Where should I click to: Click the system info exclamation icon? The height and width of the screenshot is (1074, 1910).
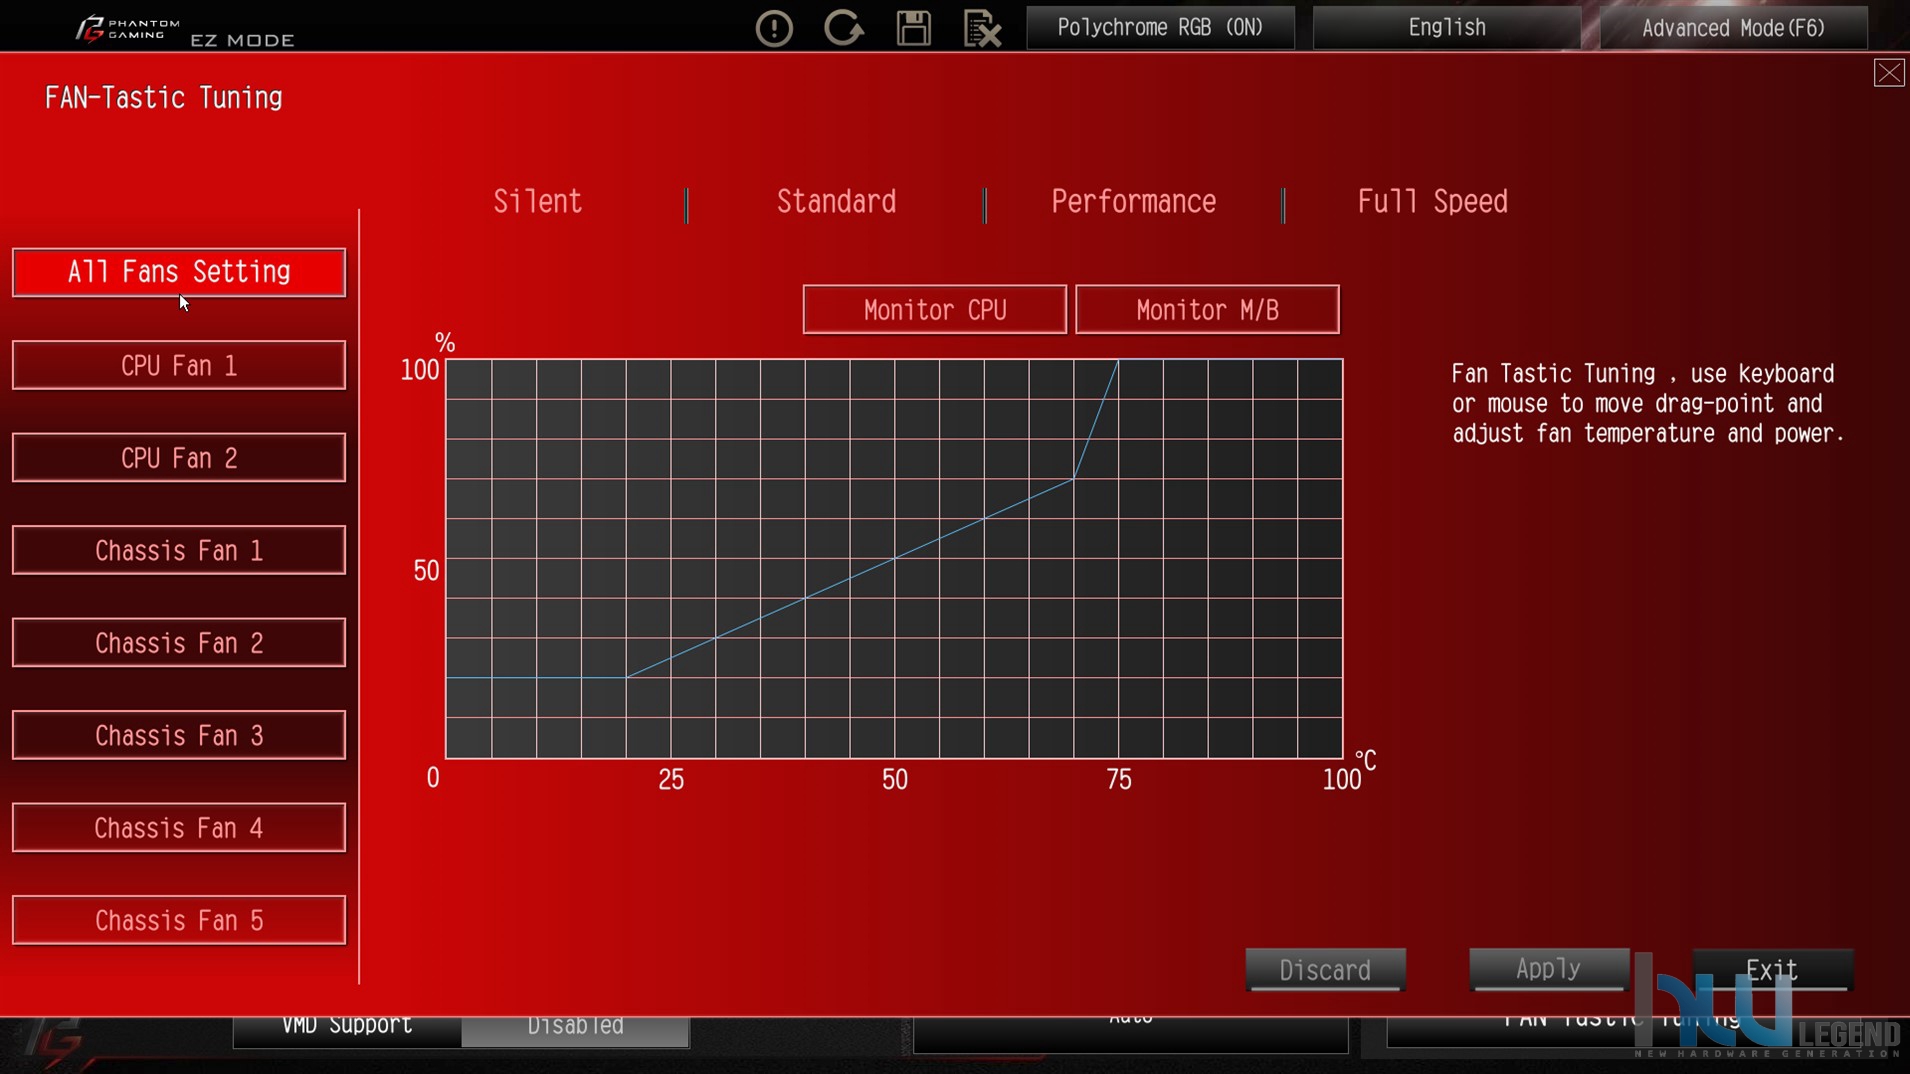(774, 28)
